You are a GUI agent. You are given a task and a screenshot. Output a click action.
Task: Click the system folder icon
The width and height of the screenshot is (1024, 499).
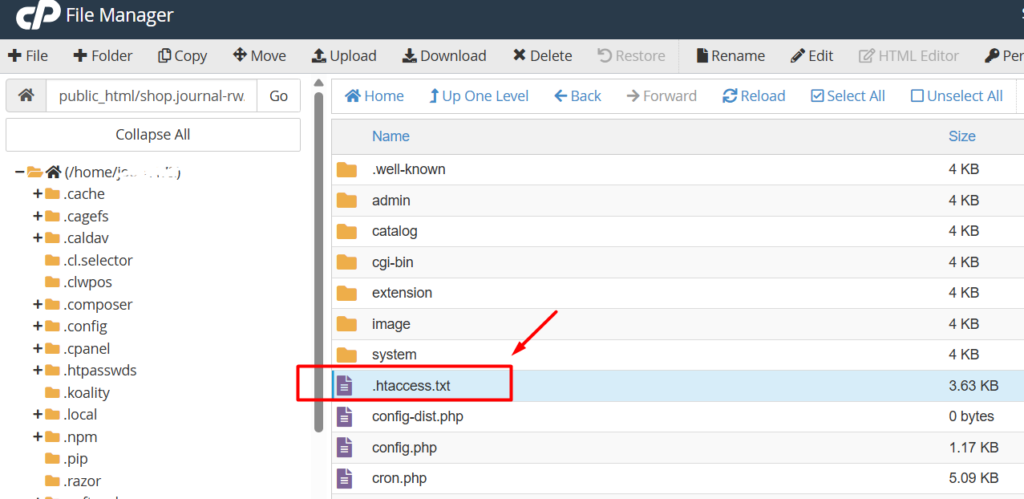click(x=347, y=355)
